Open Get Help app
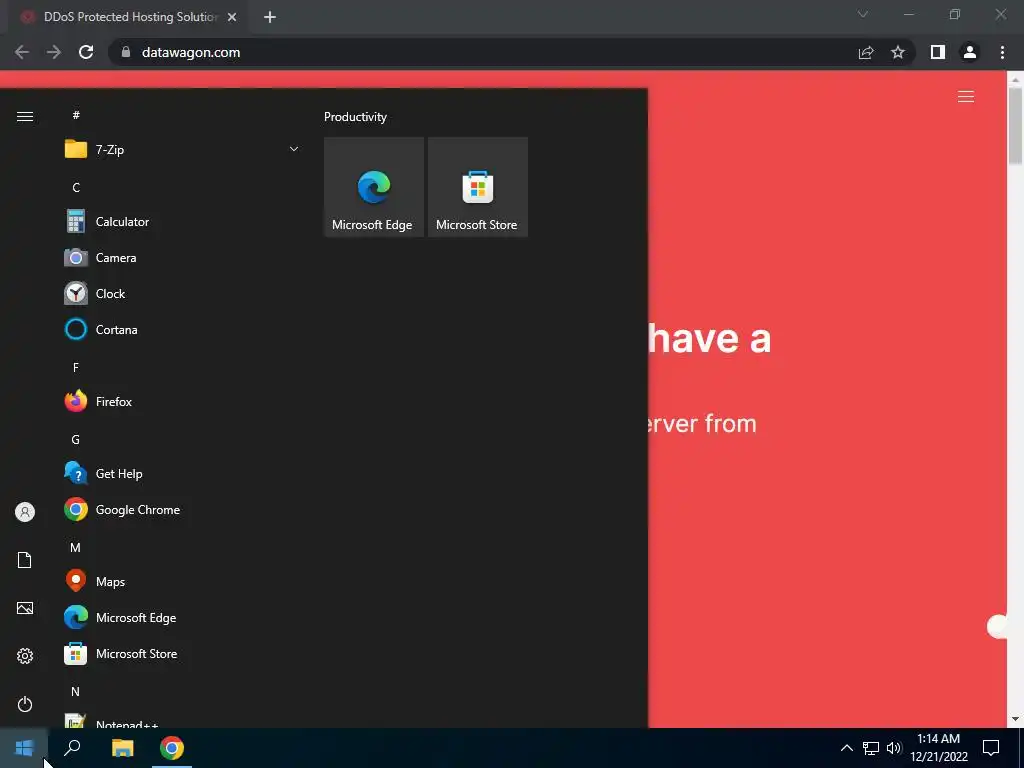 coord(182,473)
